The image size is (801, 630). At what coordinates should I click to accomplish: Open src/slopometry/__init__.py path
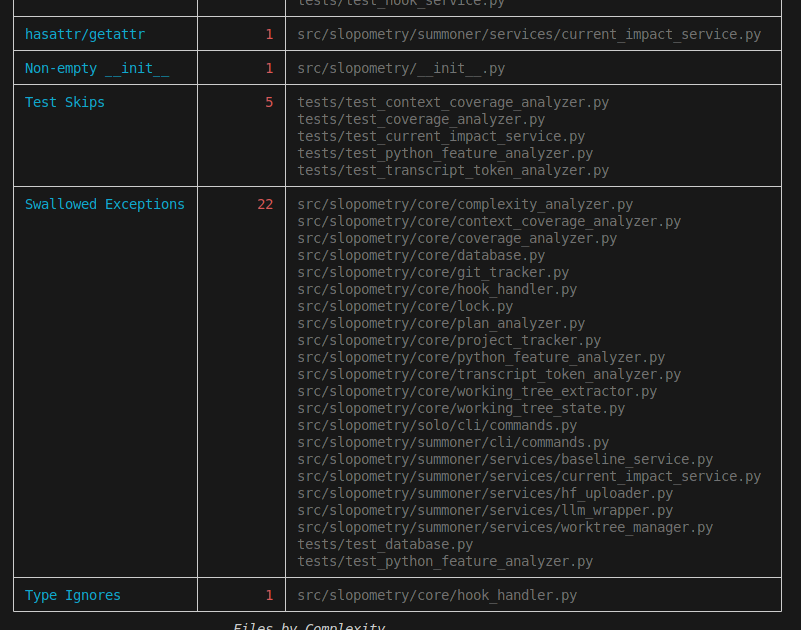(x=400, y=68)
